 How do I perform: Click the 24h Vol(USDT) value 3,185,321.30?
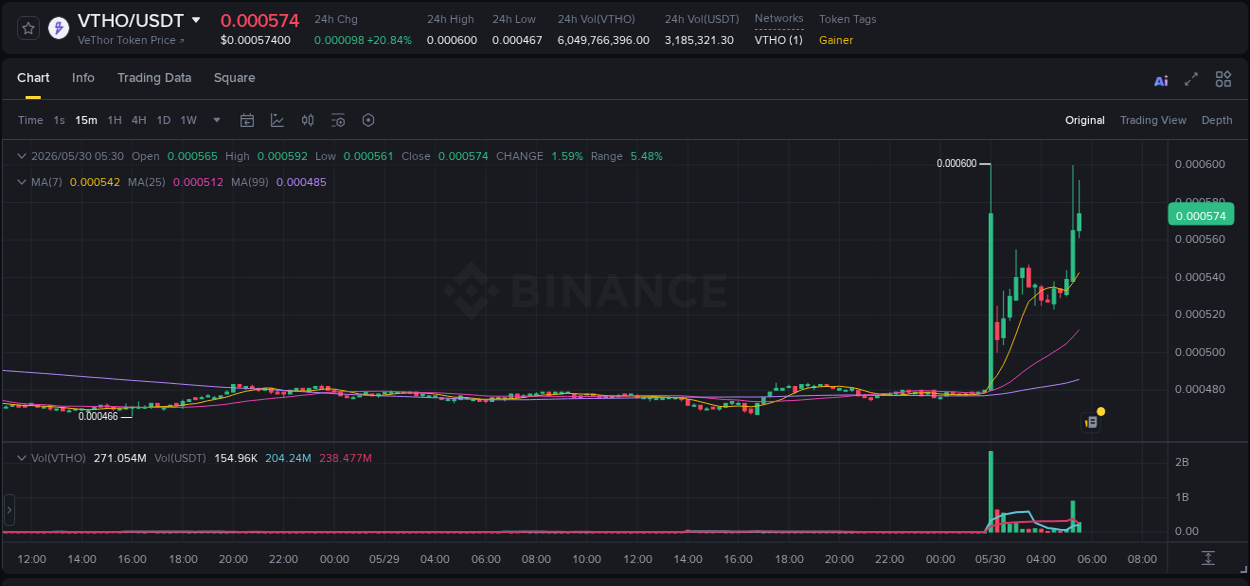pyautogui.click(x=699, y=40)
